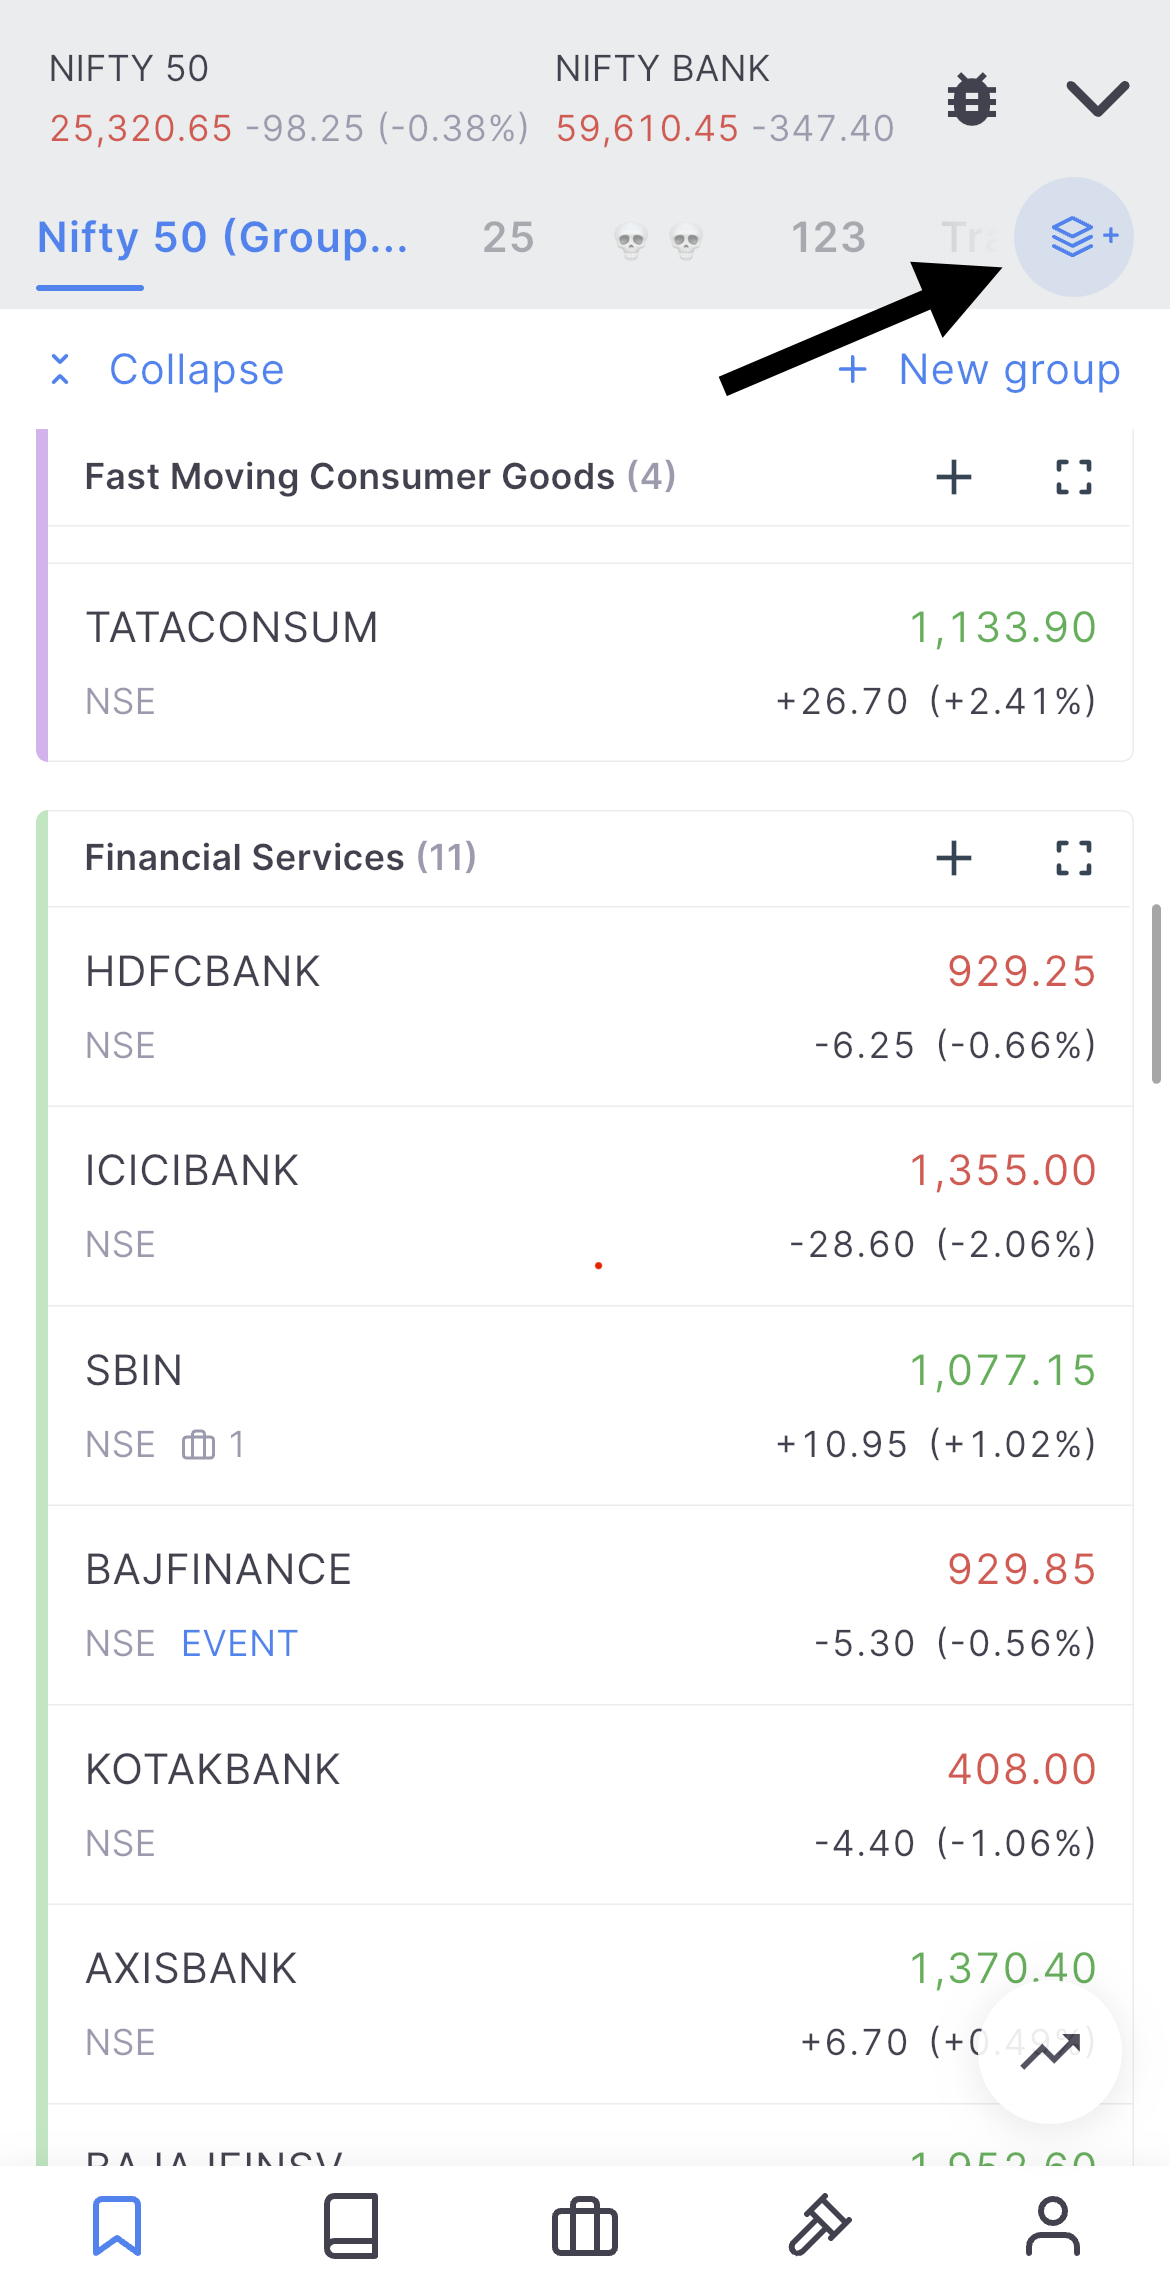Open the watchlist bookmark tab

tap(117, 2226)
